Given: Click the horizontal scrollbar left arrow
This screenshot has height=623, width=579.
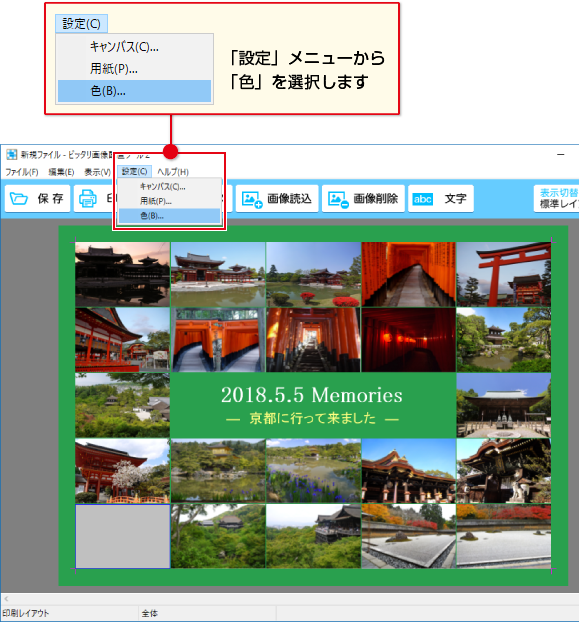Looking at the screenshot, I should pos(6,598).
